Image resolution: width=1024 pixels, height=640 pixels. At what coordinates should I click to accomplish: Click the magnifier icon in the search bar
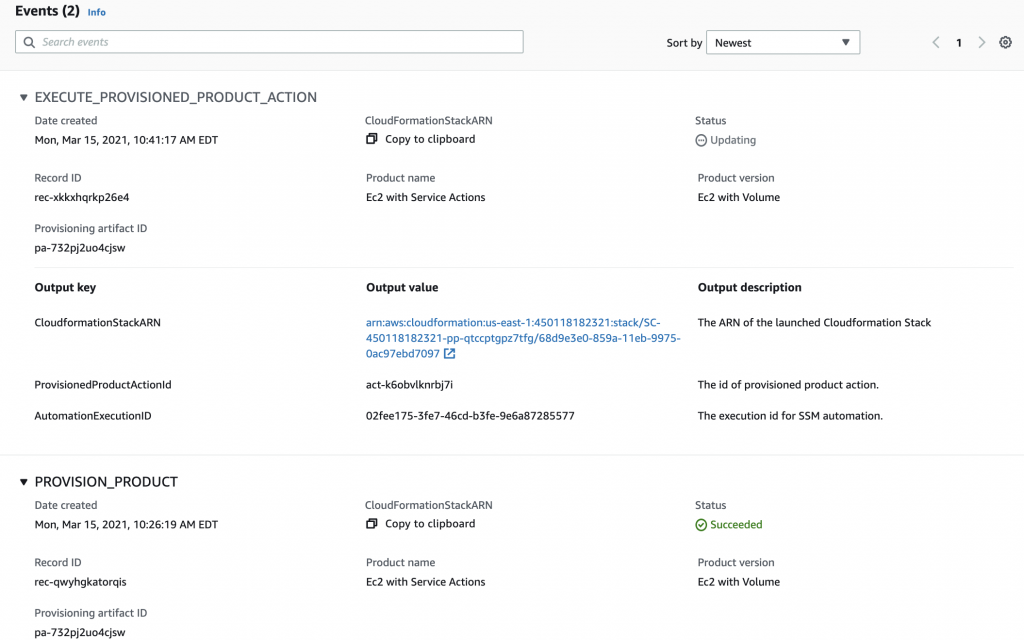28,41
